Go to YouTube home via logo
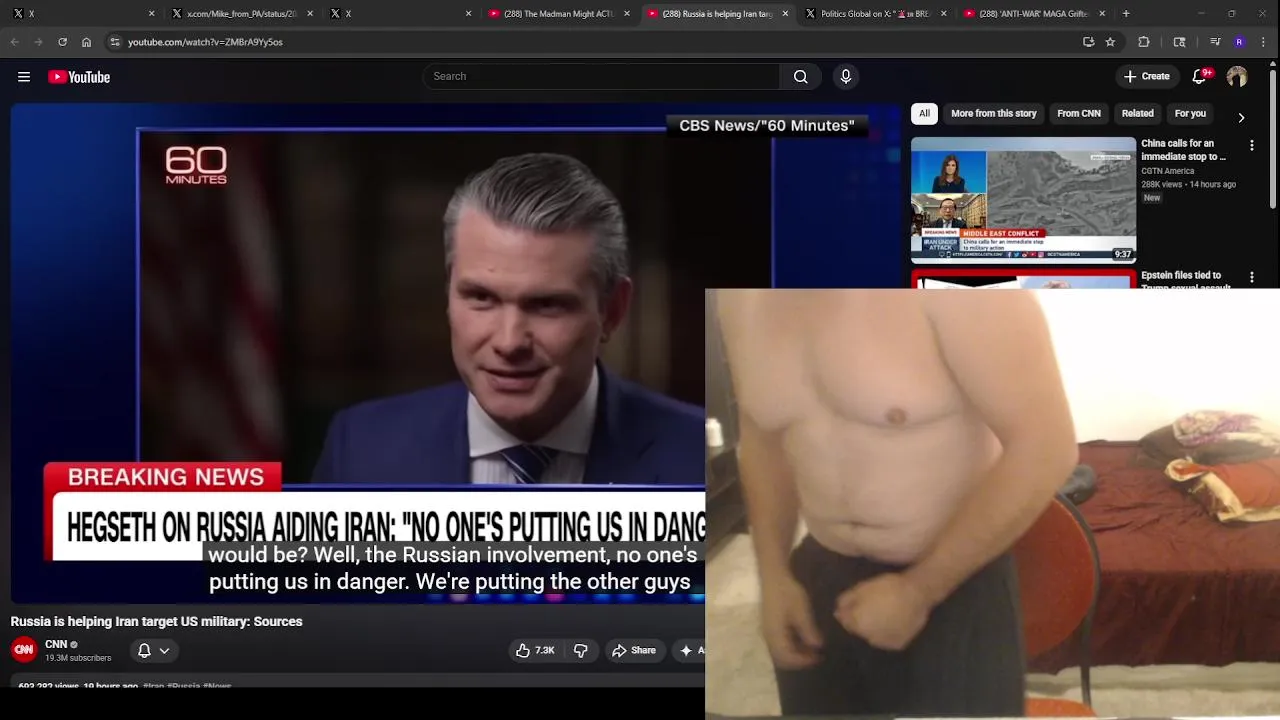The height and width of the screenshot is (720, 1280). pyautogui.click(x=79, y=77)
